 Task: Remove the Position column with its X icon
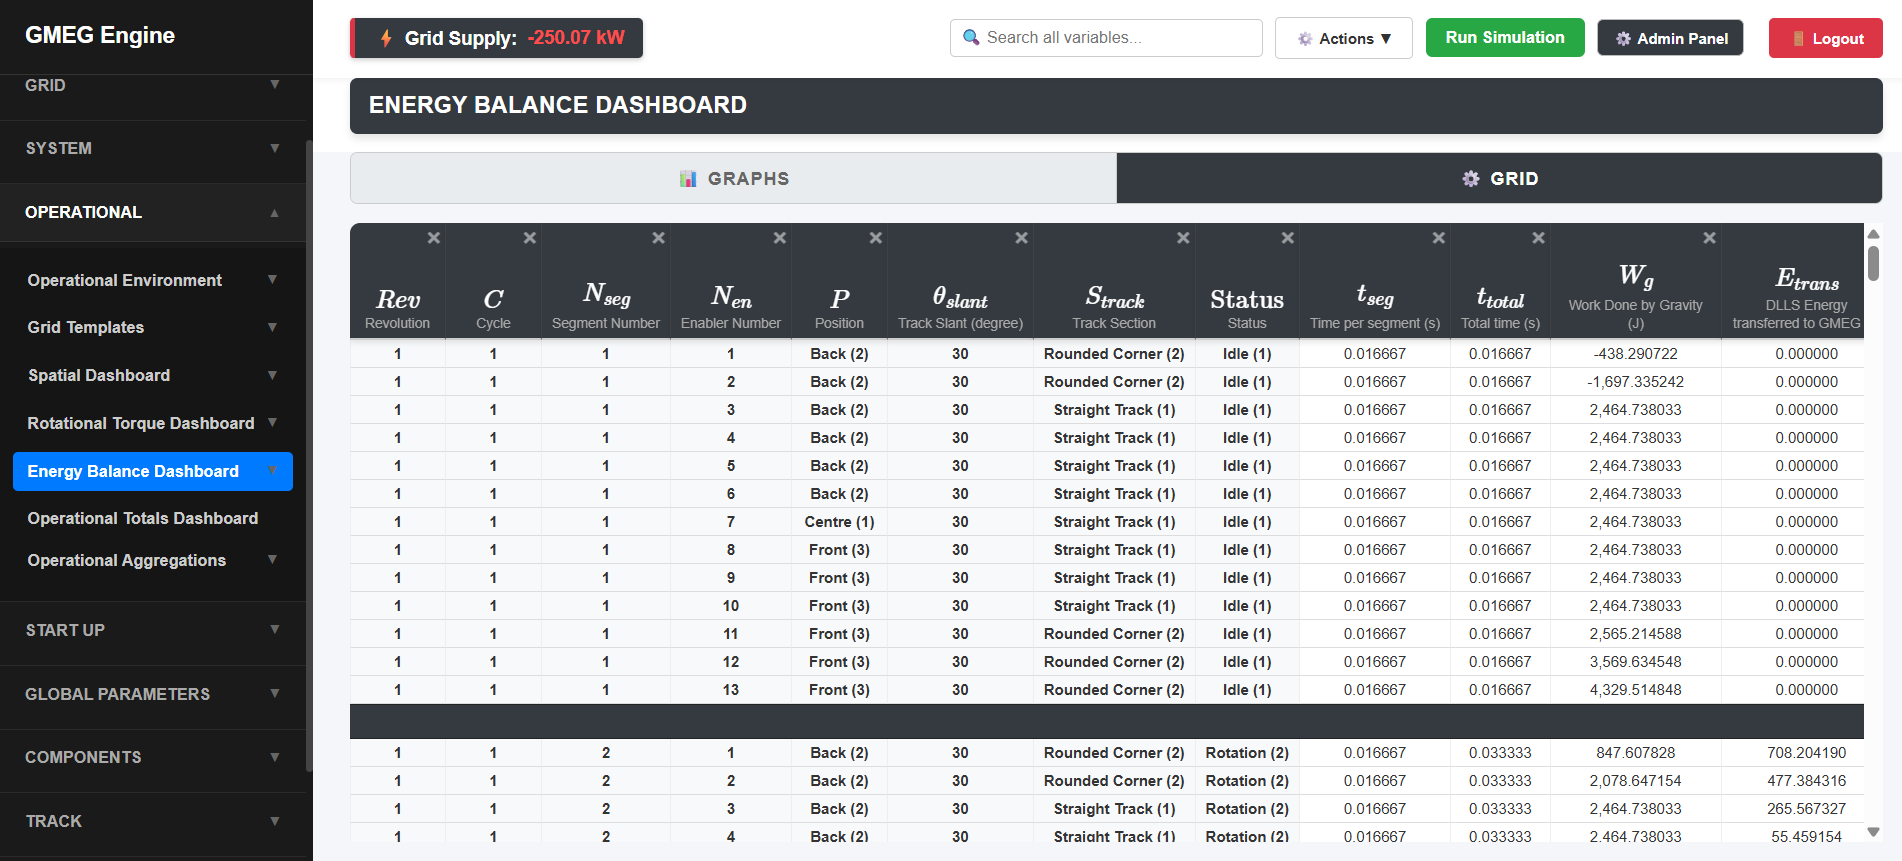point(875,238)
